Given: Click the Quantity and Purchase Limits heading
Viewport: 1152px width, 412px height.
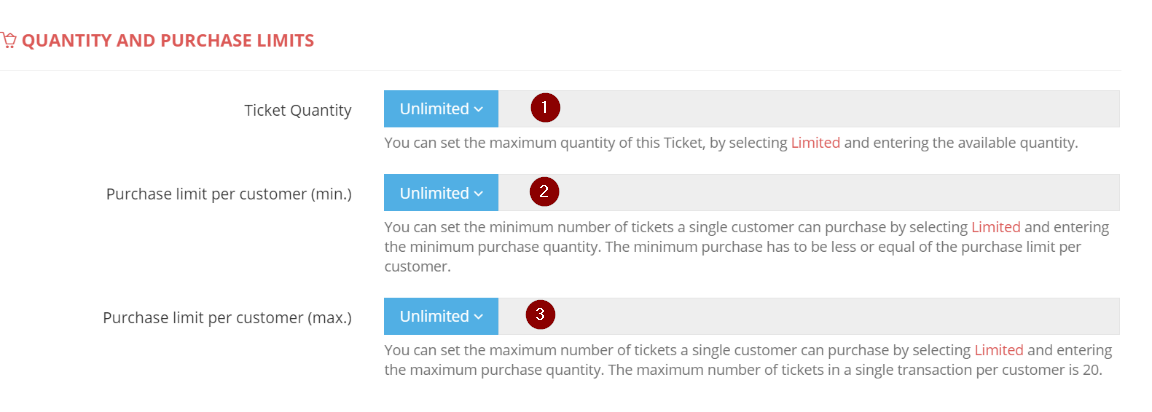Looking at the screenshot, I should point(168,41).
